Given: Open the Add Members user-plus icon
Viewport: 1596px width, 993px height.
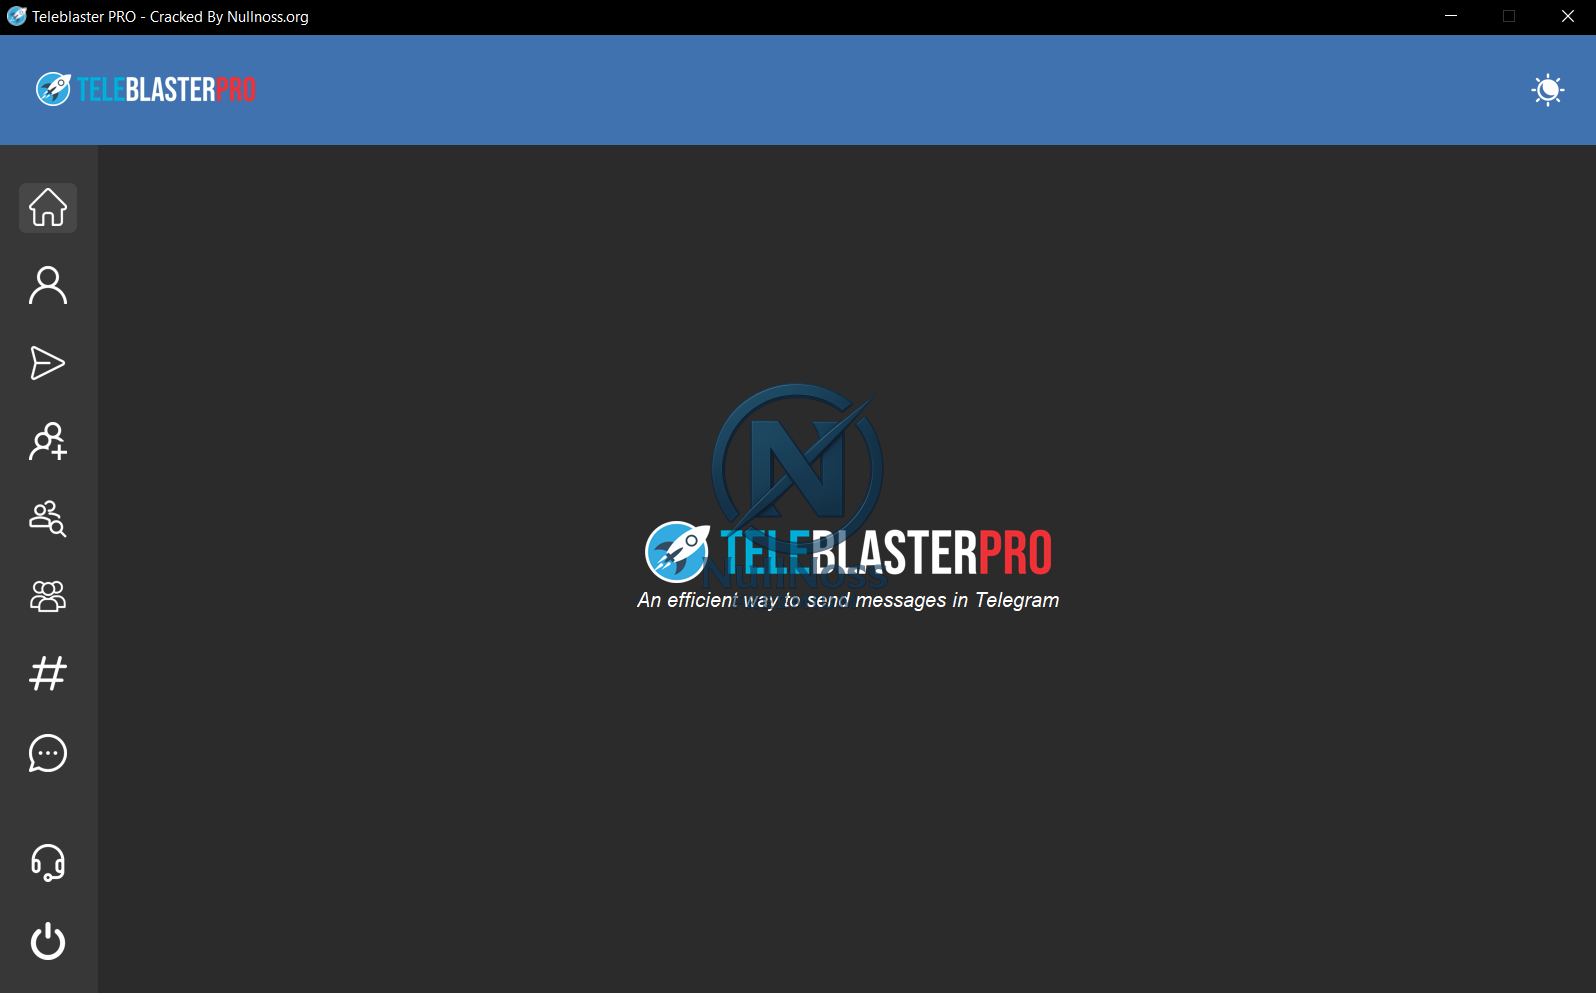Looking at the screenshot, I should click(x=48, y=441).
